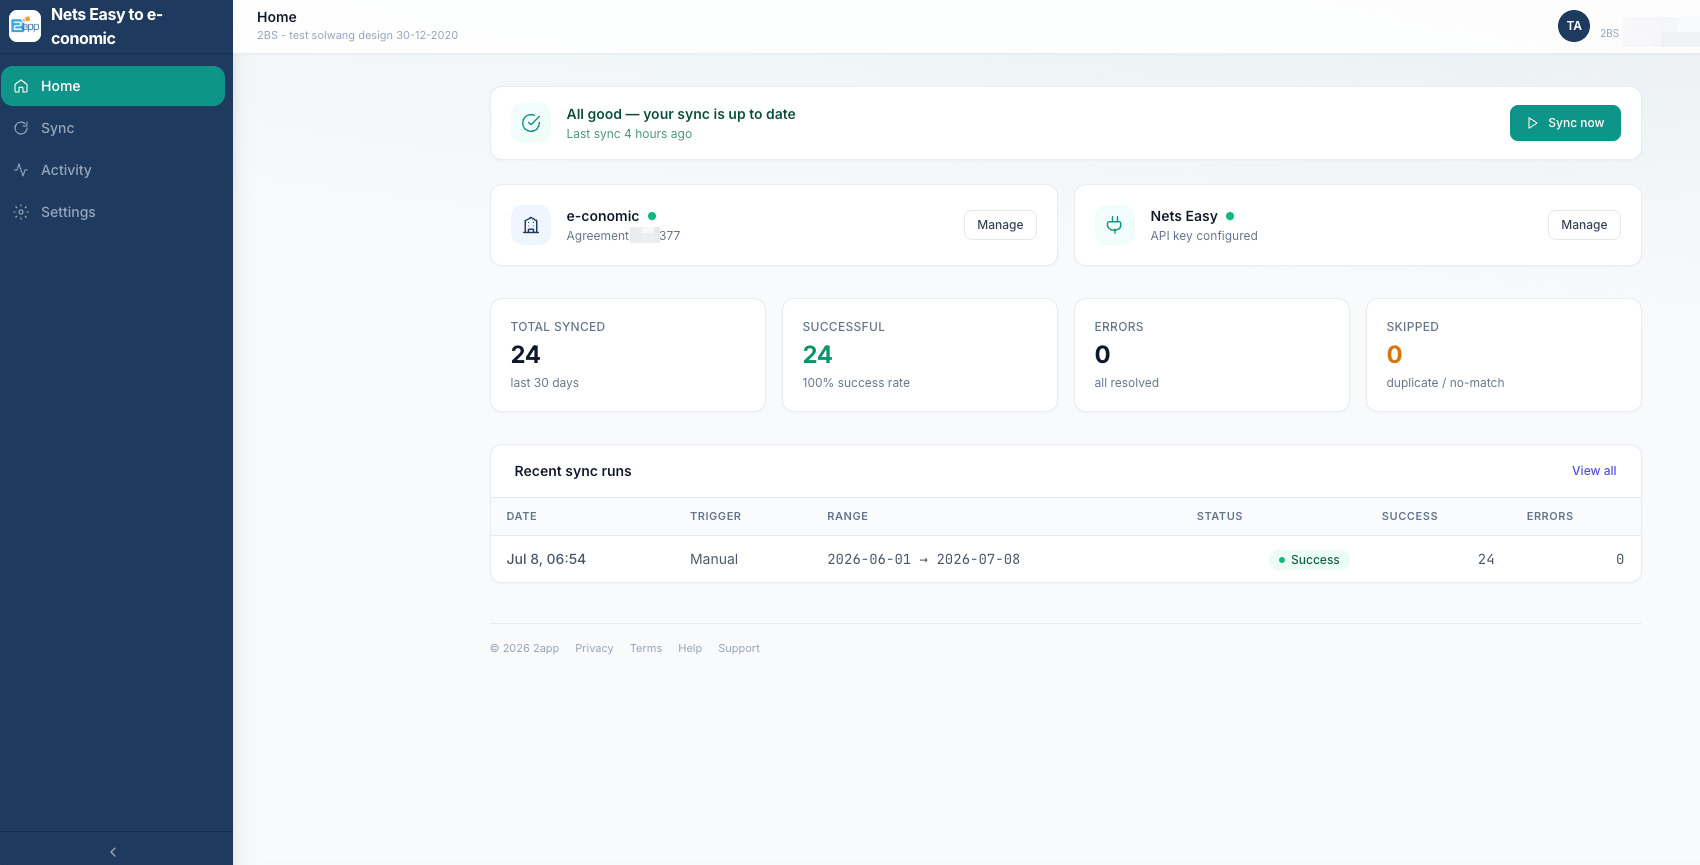Screen dimensions: 1700x865
Task: Open the Privacy footer link
Action: click(x=594, y=648)
